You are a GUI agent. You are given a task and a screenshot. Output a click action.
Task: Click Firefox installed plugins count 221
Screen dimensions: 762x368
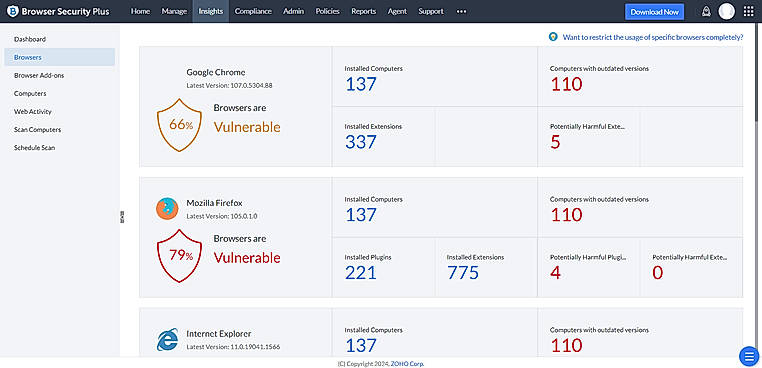pos(361,273)
